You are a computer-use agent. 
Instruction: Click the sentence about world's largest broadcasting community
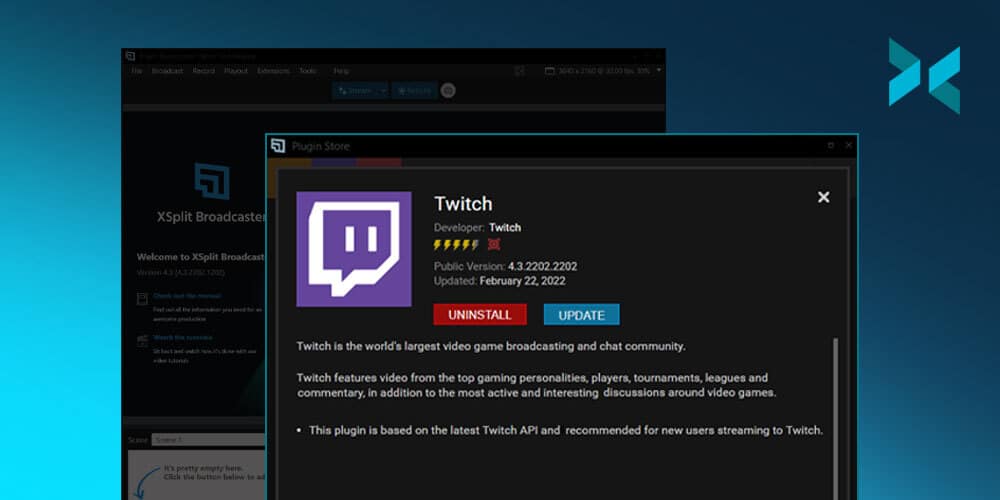pyautogui.click(x=491, y=346)
